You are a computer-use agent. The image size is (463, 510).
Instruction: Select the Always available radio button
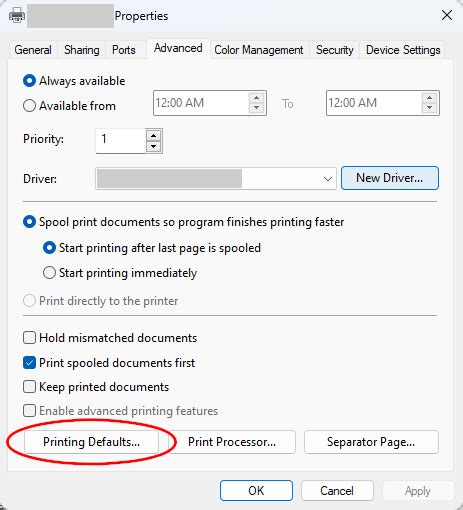coord(29,81)
